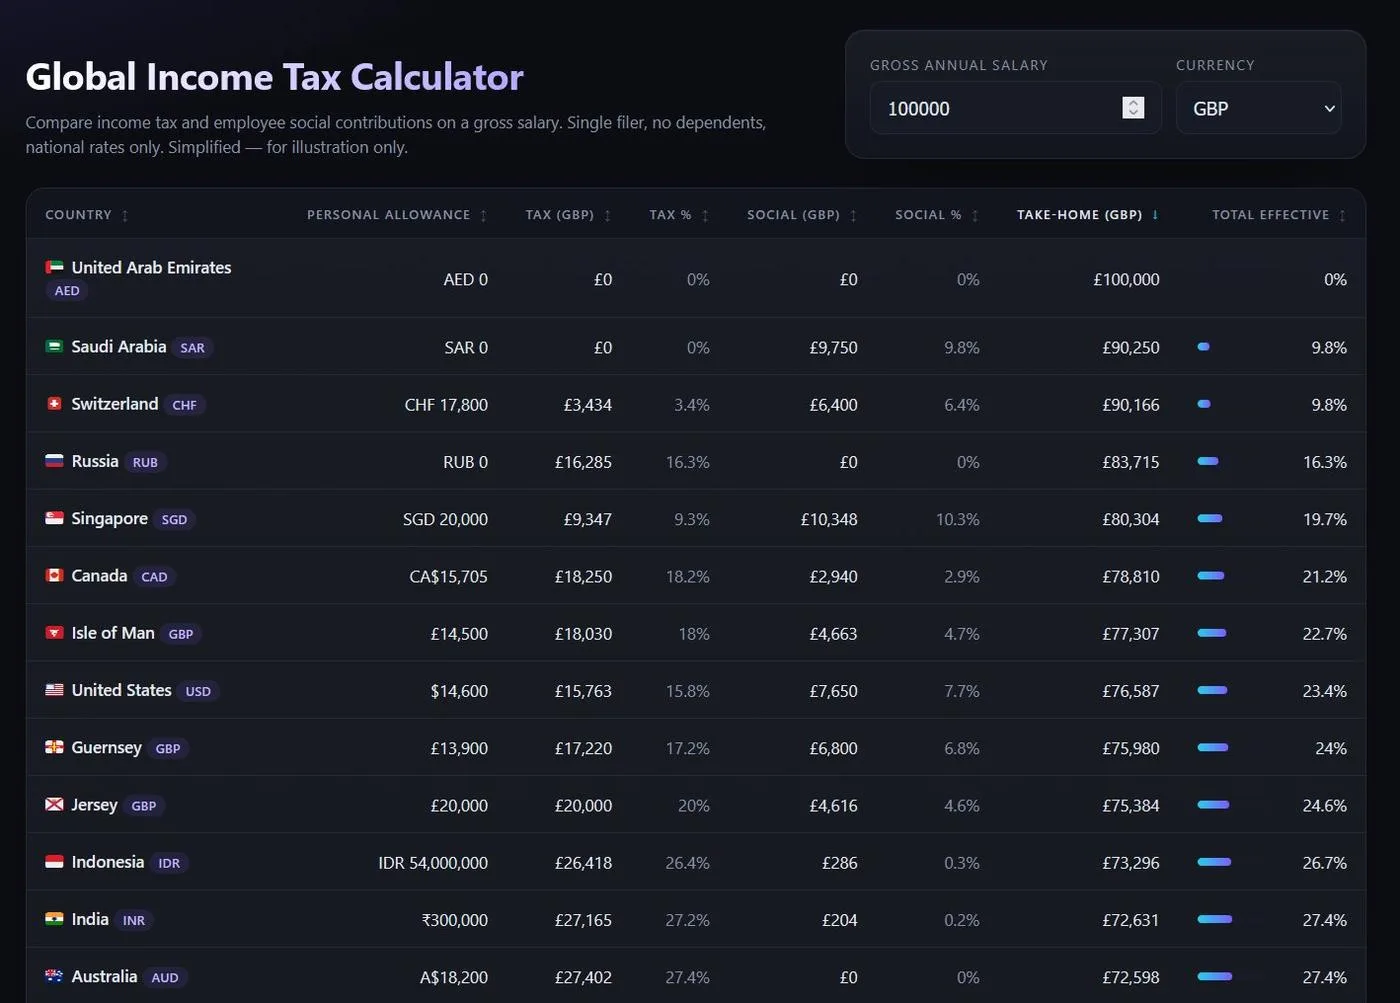Click the £18,250 Canada tax cell
The image size is (1400, 1003).
[583, 577]
